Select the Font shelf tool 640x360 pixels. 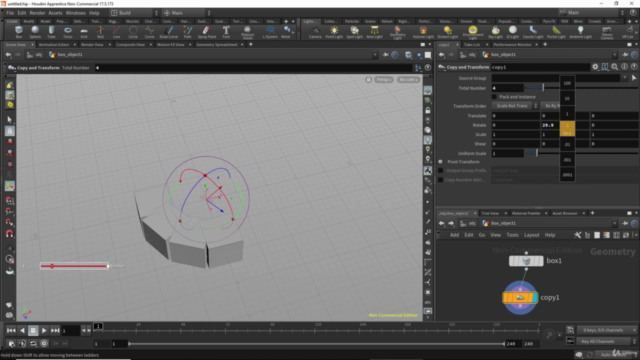[226, 32]
